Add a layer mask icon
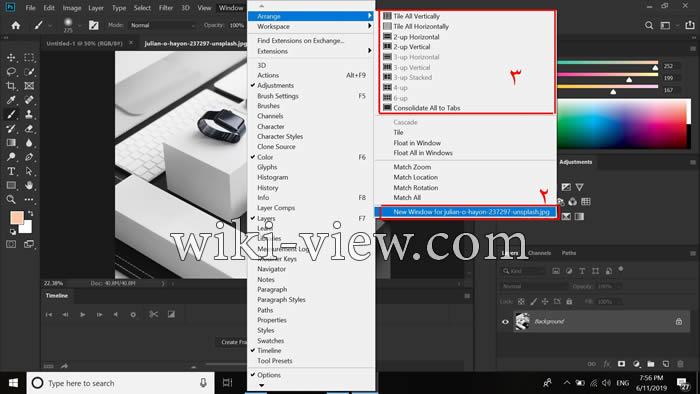The image size is (700, 394). tap(621, 364)
